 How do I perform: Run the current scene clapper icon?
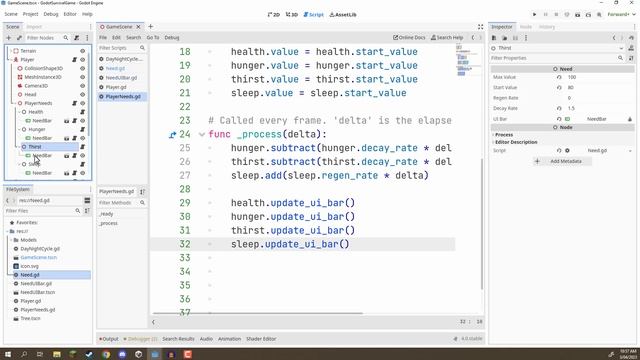[x=578, y=15]
